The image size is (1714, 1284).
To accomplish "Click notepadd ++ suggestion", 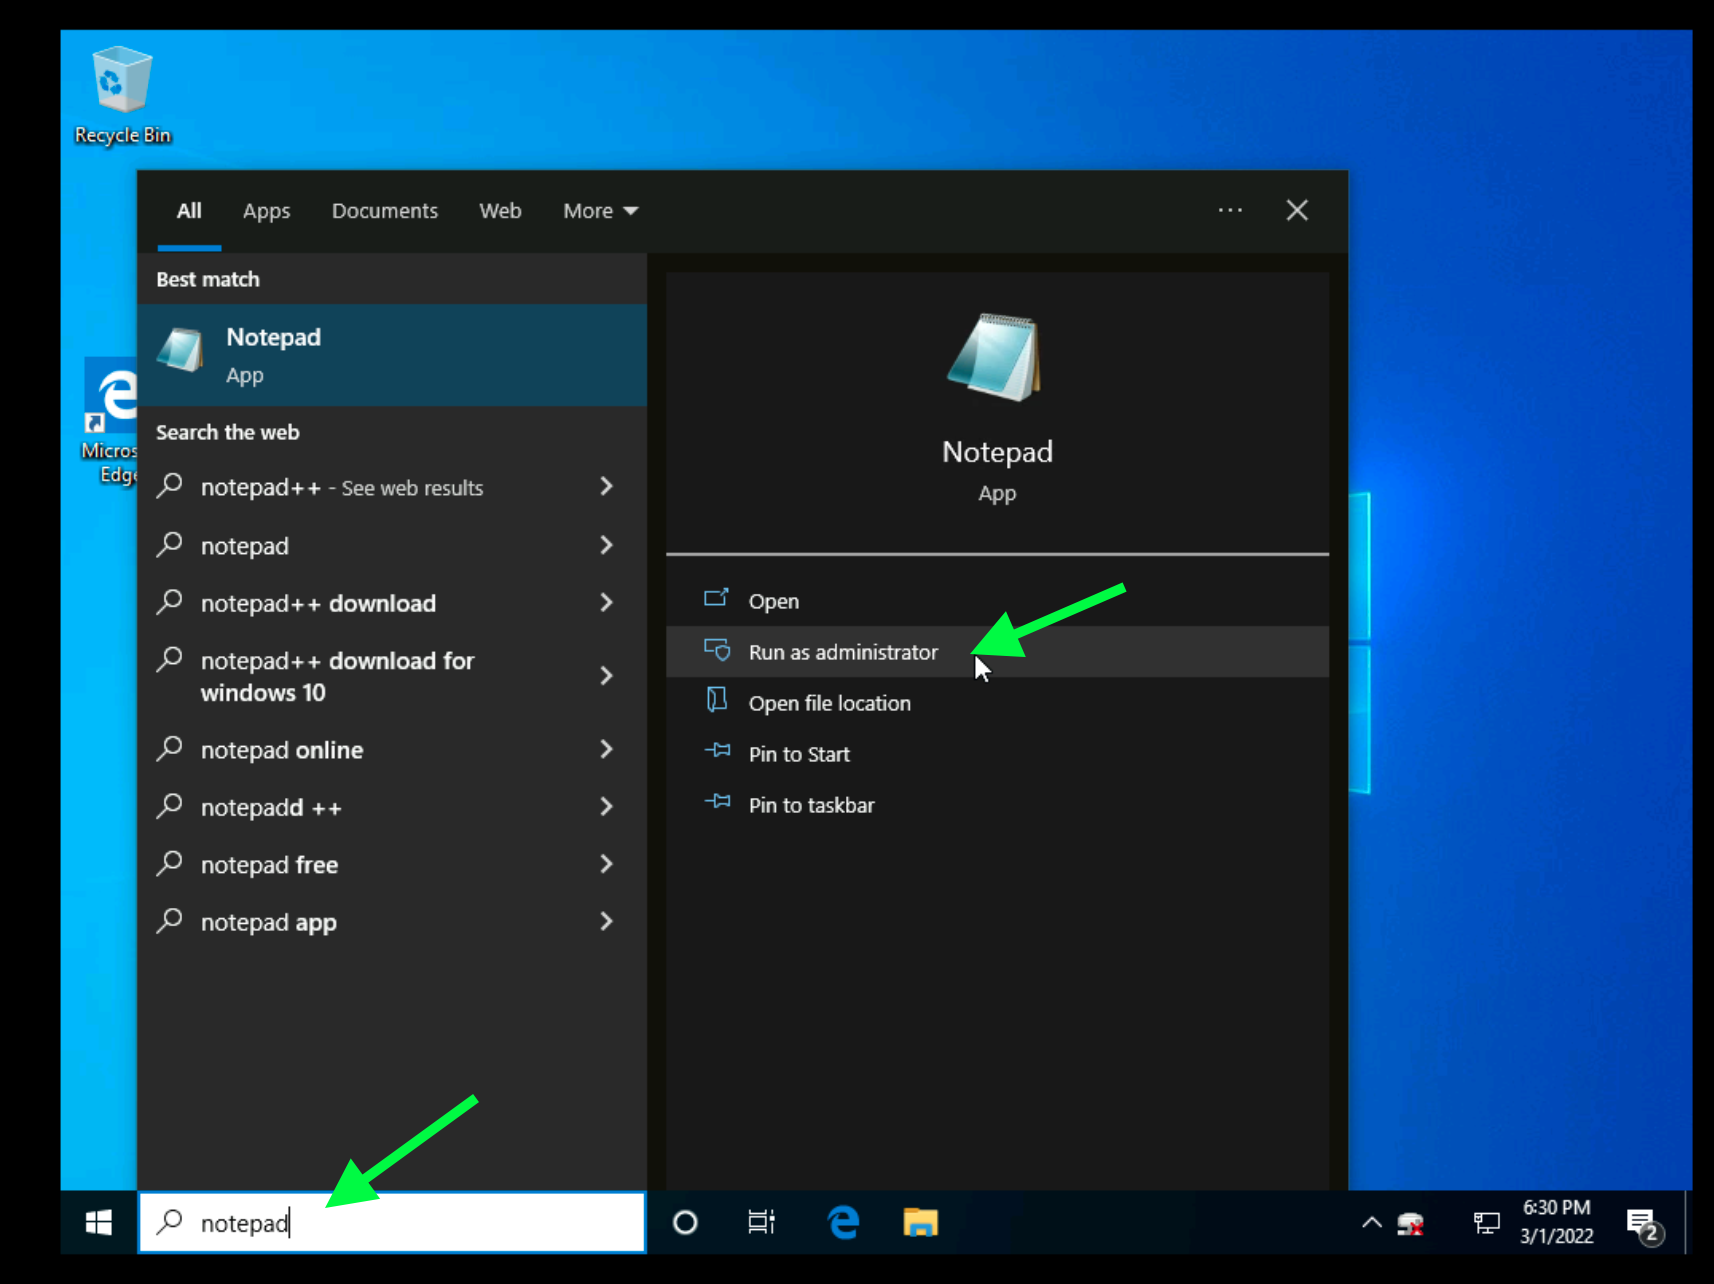I will 392,807.
